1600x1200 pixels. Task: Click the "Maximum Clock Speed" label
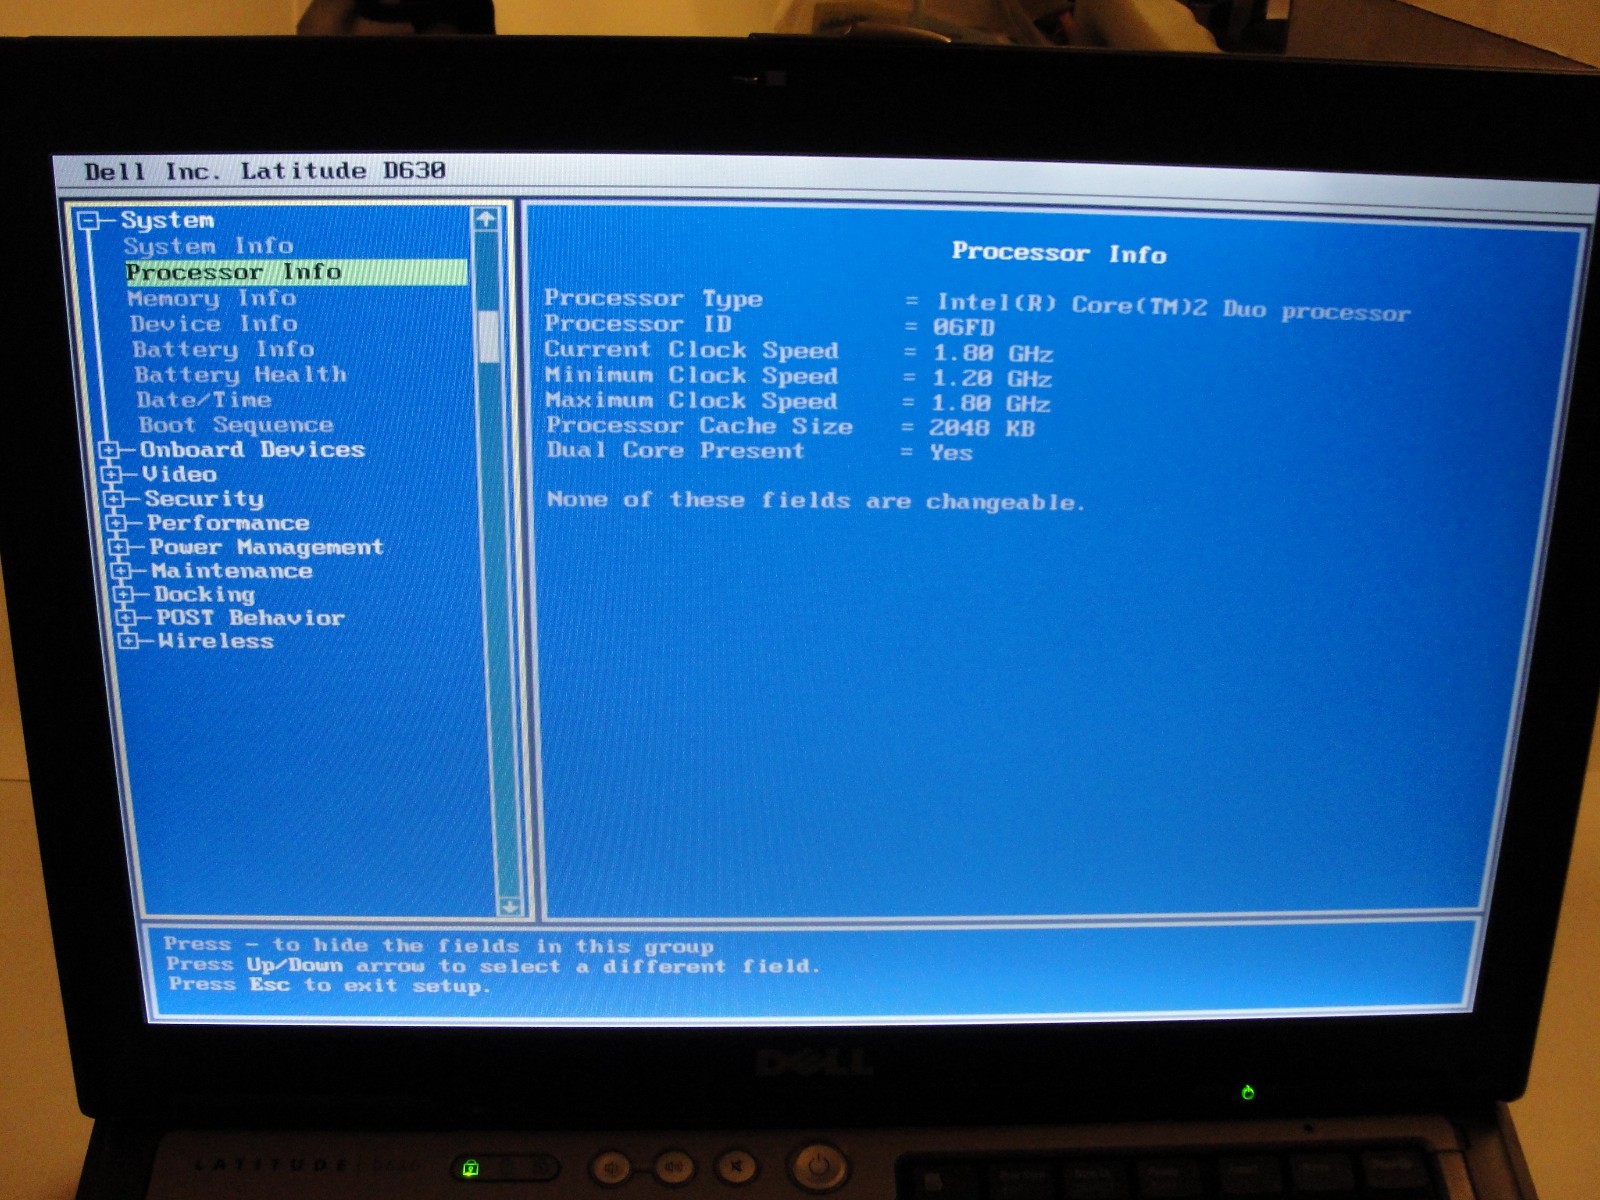pos(691,400)
